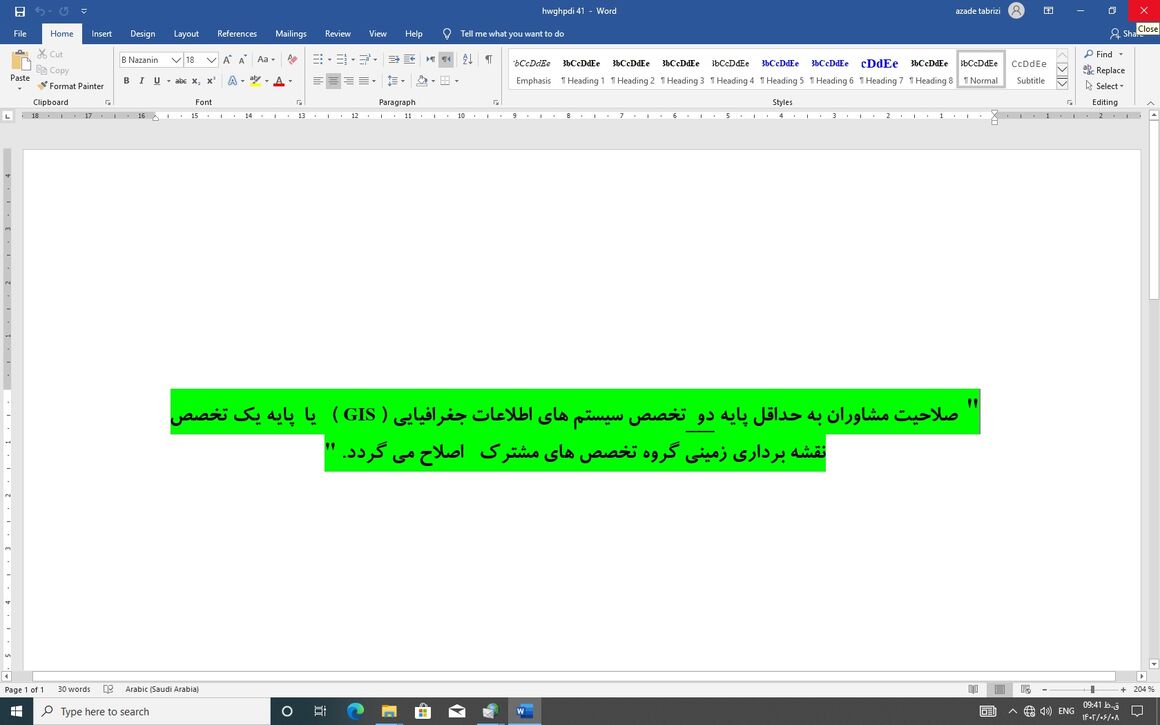Align text left
Image resolution: width=1160 pixels, height=725 pixels.
pos(318,81)
